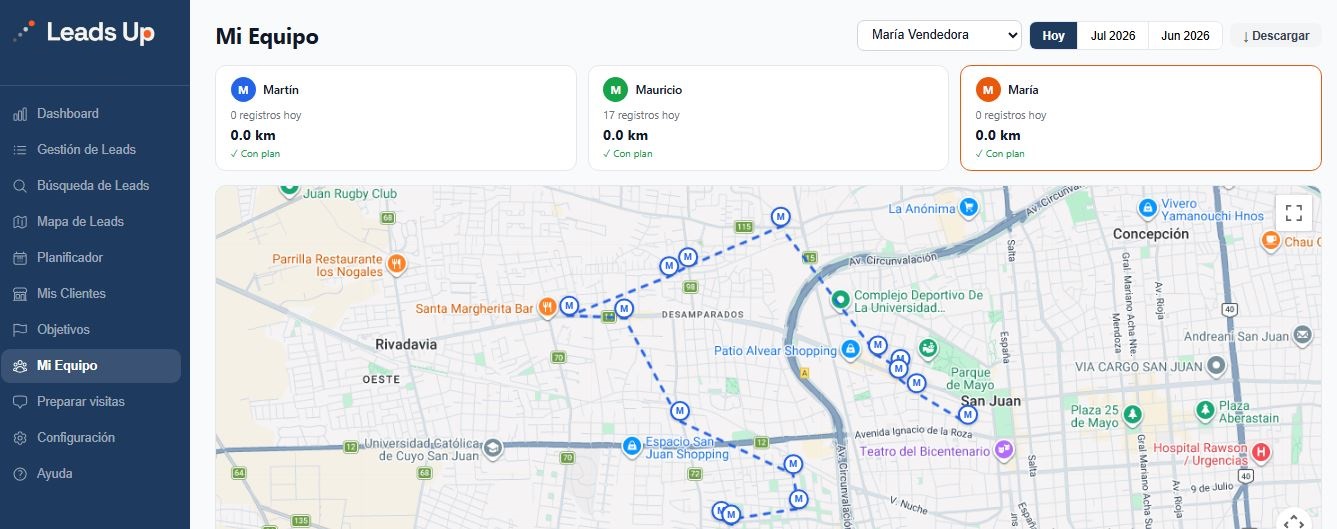Click the Ayuda question mark icon
This screenshot has height=529, width=1337.
click(20, 474)
